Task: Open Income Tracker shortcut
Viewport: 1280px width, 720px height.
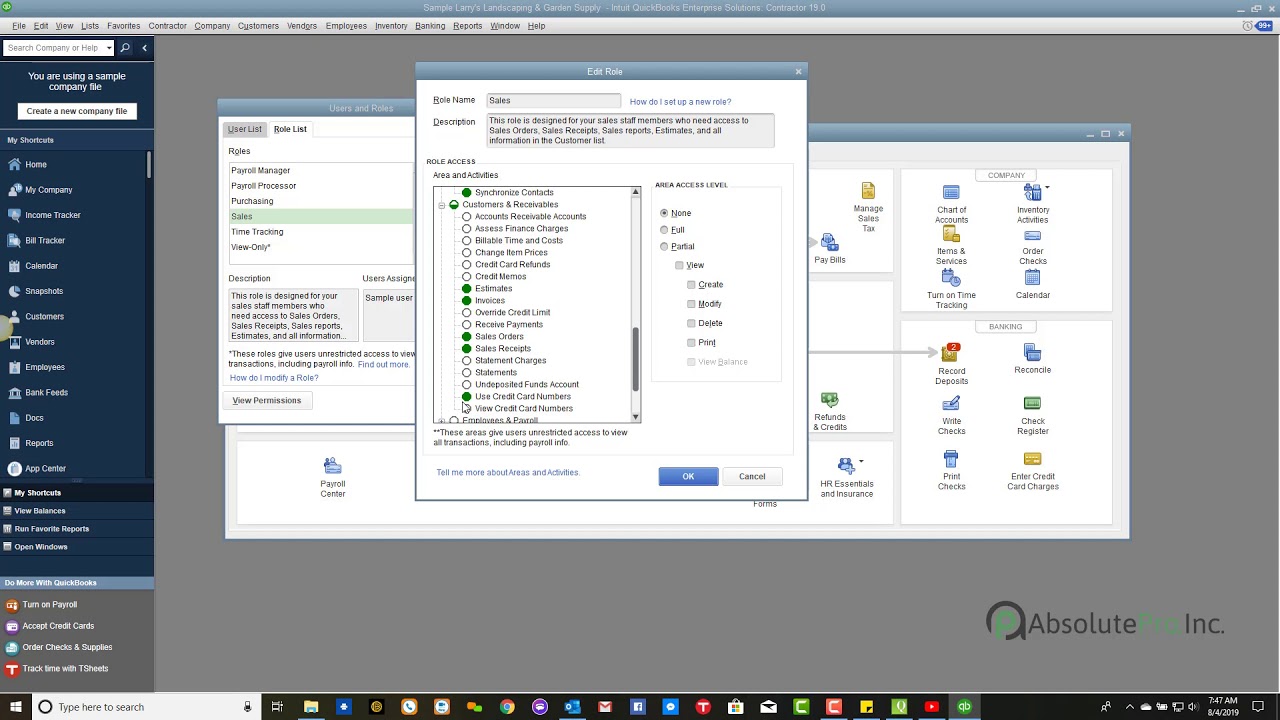Action: 53,215
